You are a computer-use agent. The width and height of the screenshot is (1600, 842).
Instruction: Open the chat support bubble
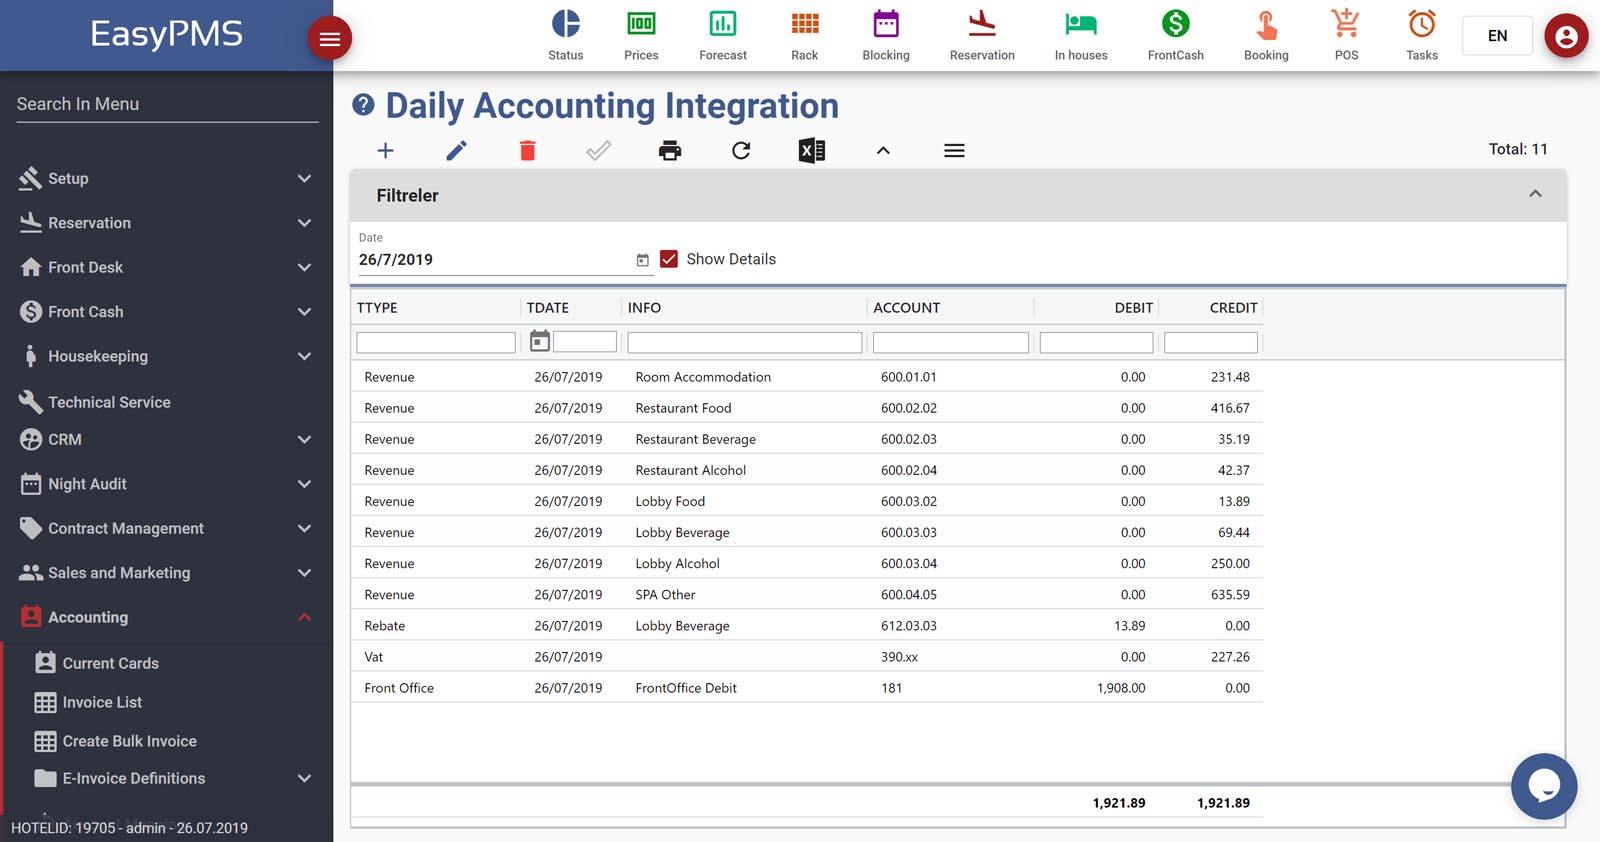pyautogui.click(x=1543, y=786)
